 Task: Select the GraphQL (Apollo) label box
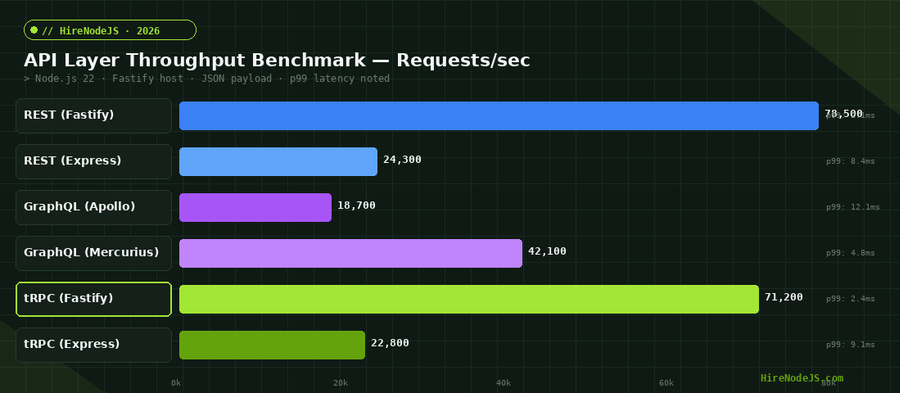point(94,207)
